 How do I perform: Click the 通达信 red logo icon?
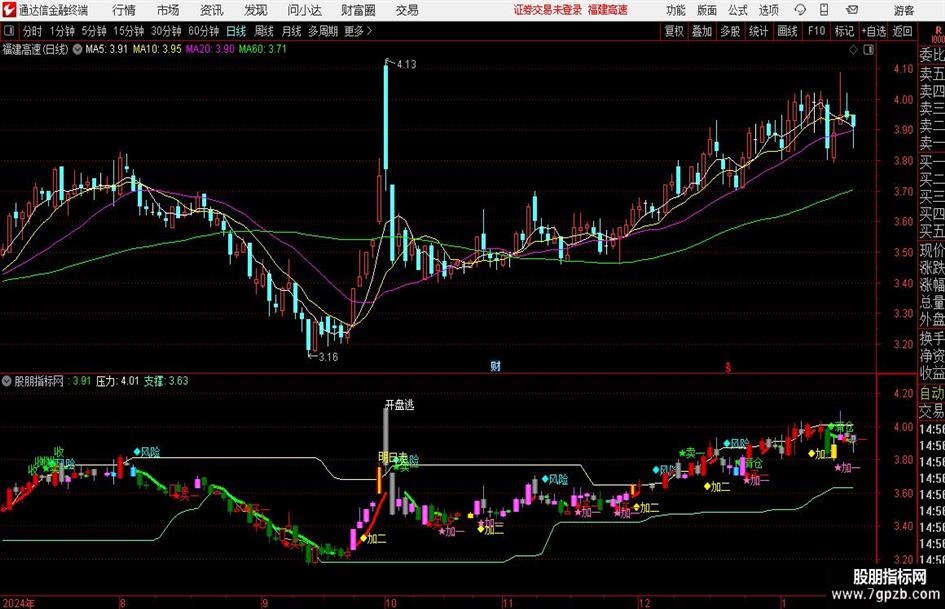(9, 10)
